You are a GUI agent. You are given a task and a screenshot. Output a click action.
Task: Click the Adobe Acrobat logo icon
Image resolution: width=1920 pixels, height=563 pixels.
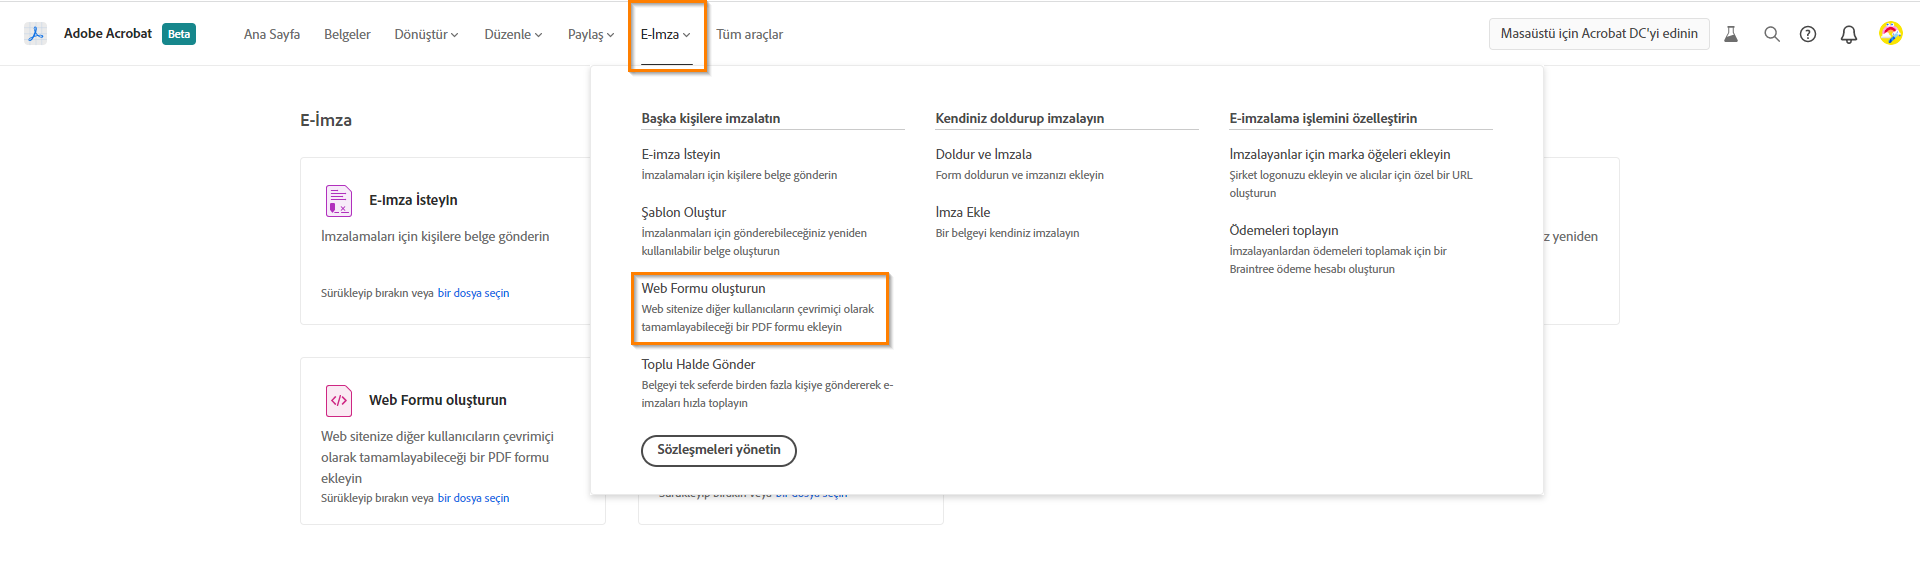(36, 34)
